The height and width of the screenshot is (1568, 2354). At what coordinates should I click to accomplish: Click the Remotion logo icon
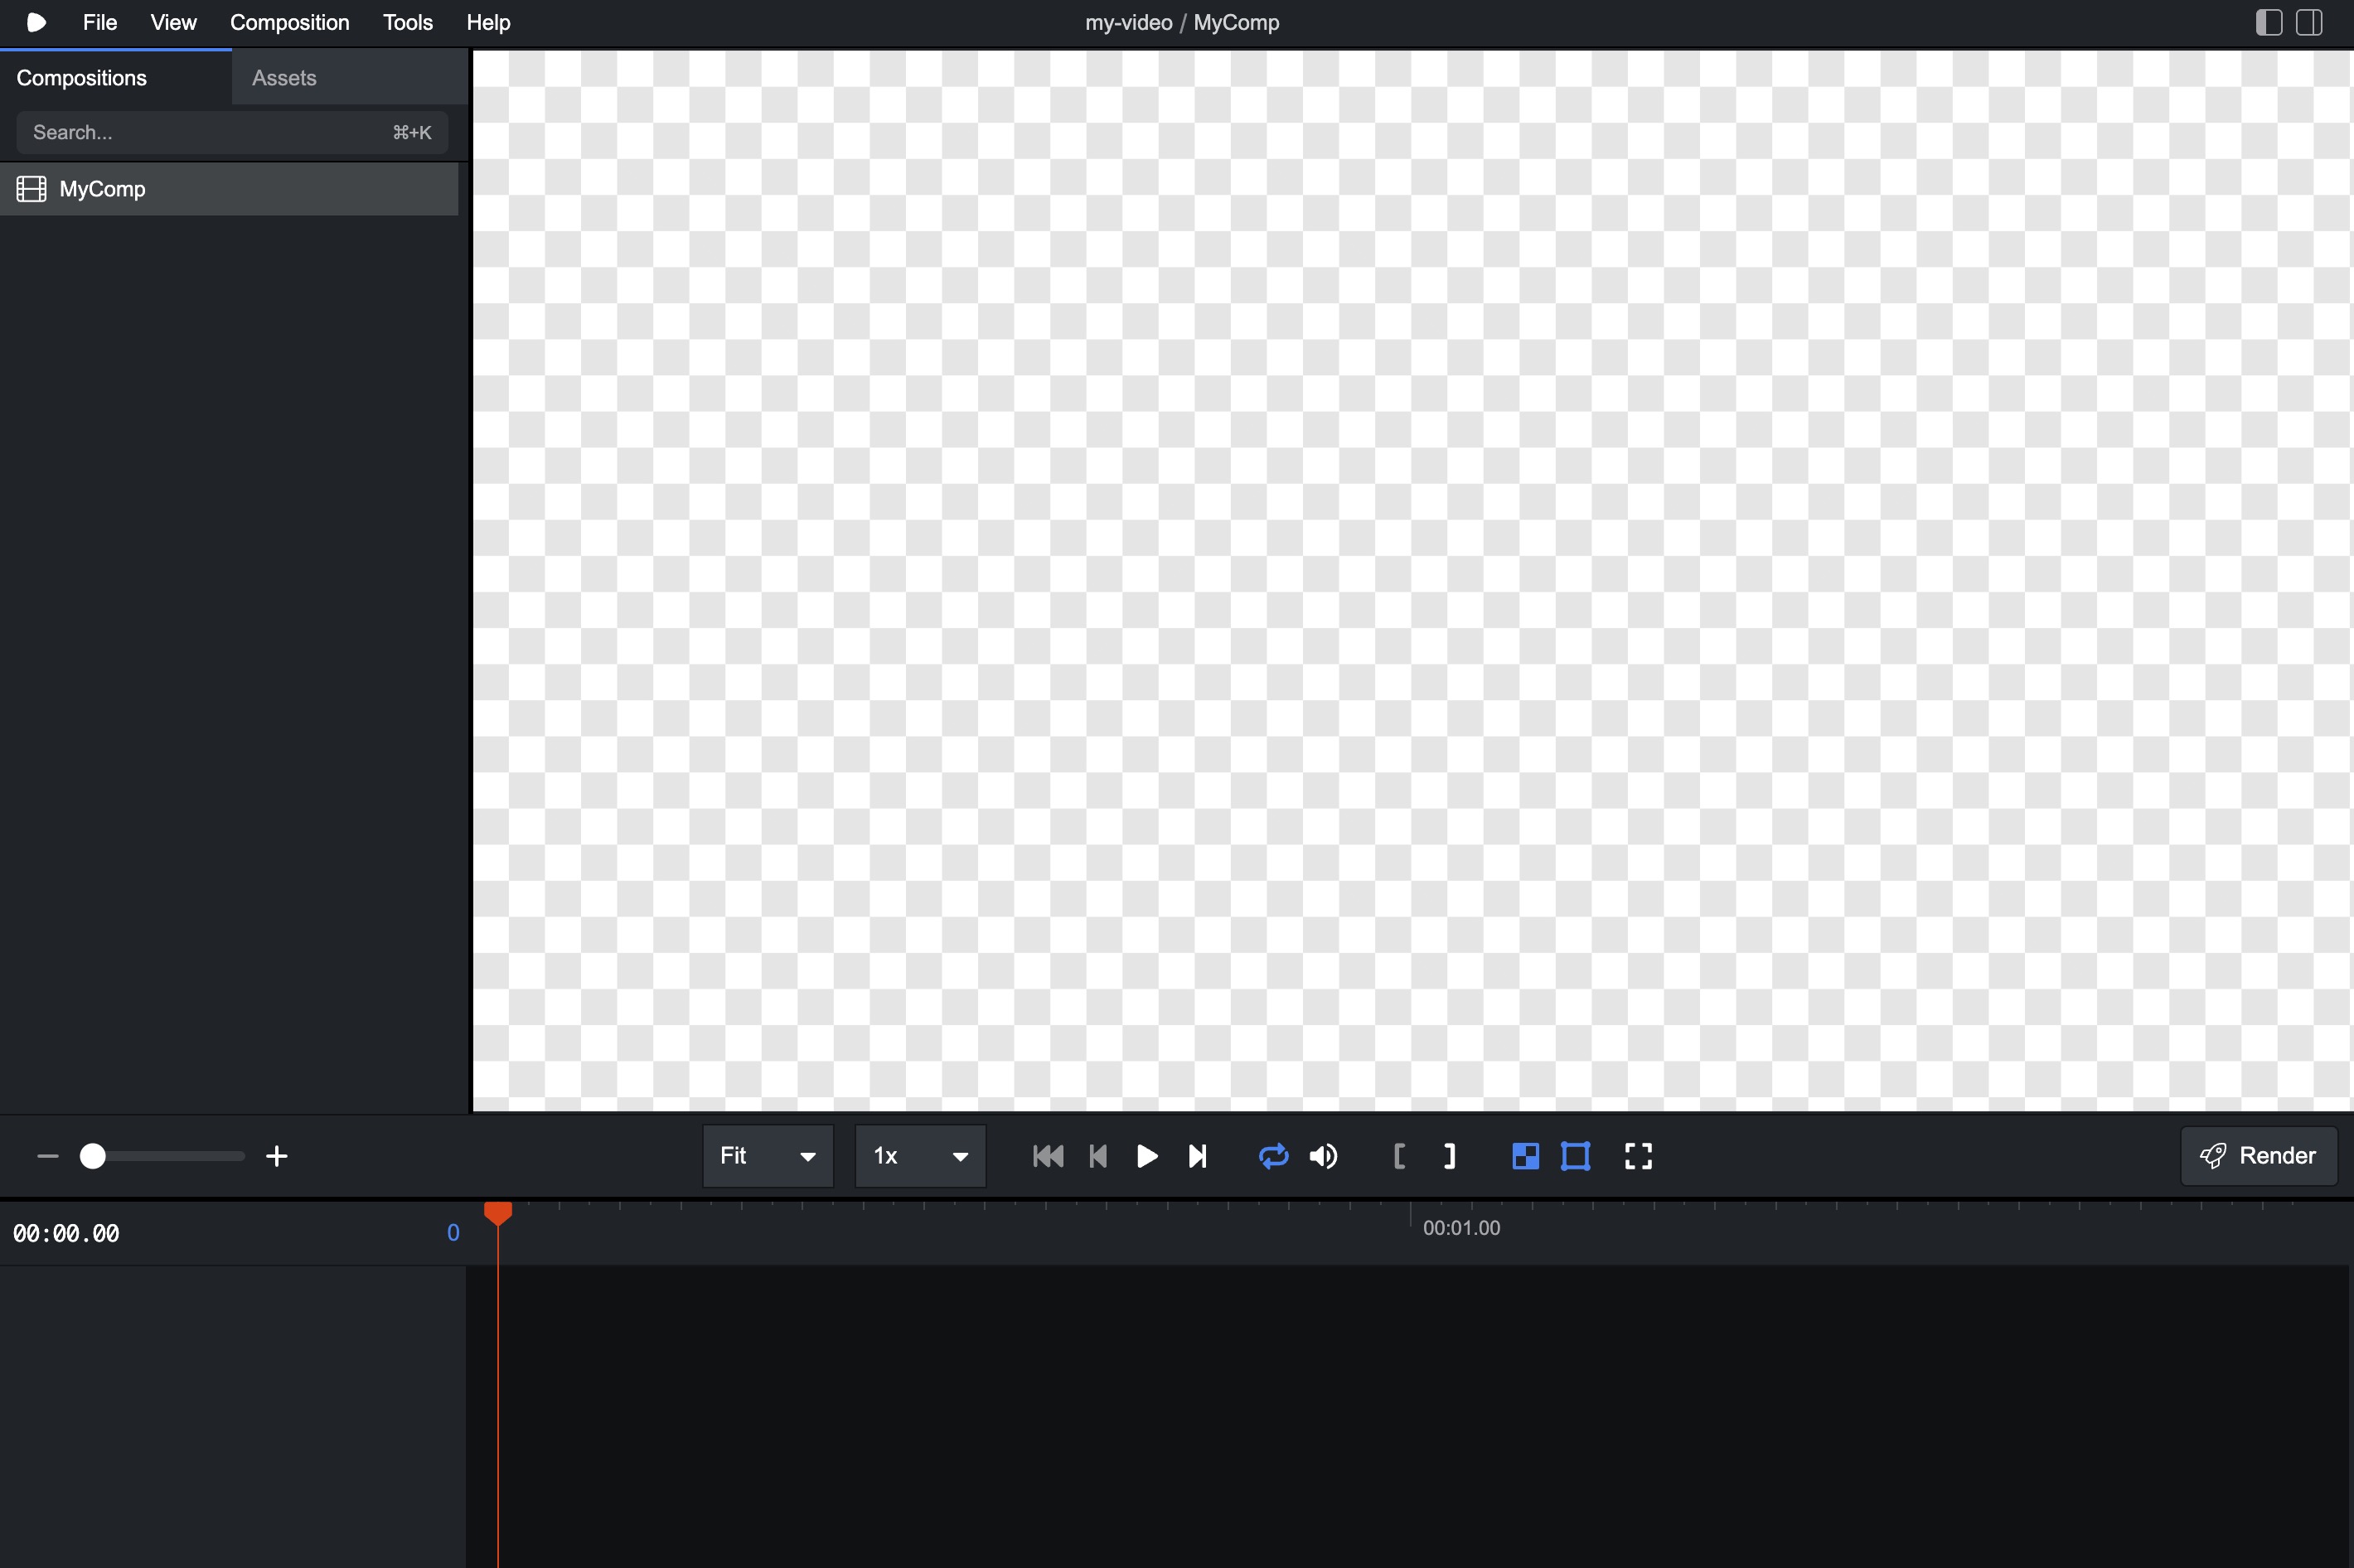click(x=36, y=22)
